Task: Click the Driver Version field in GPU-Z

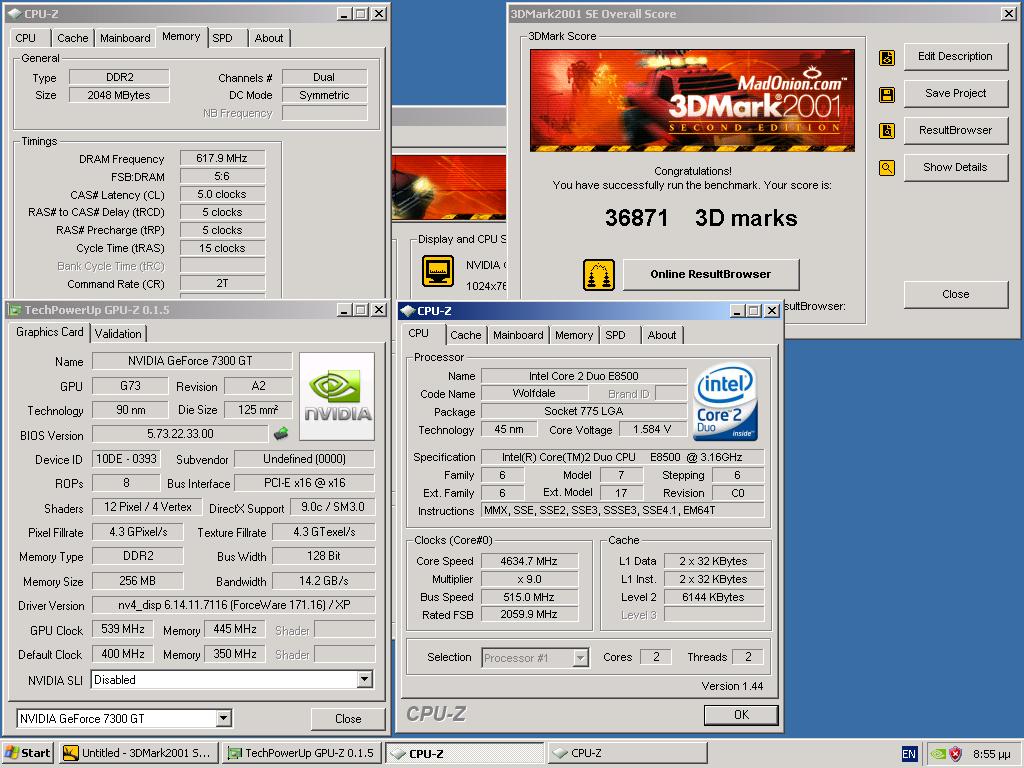Action: pyautogui.click(x=234, y=605)
